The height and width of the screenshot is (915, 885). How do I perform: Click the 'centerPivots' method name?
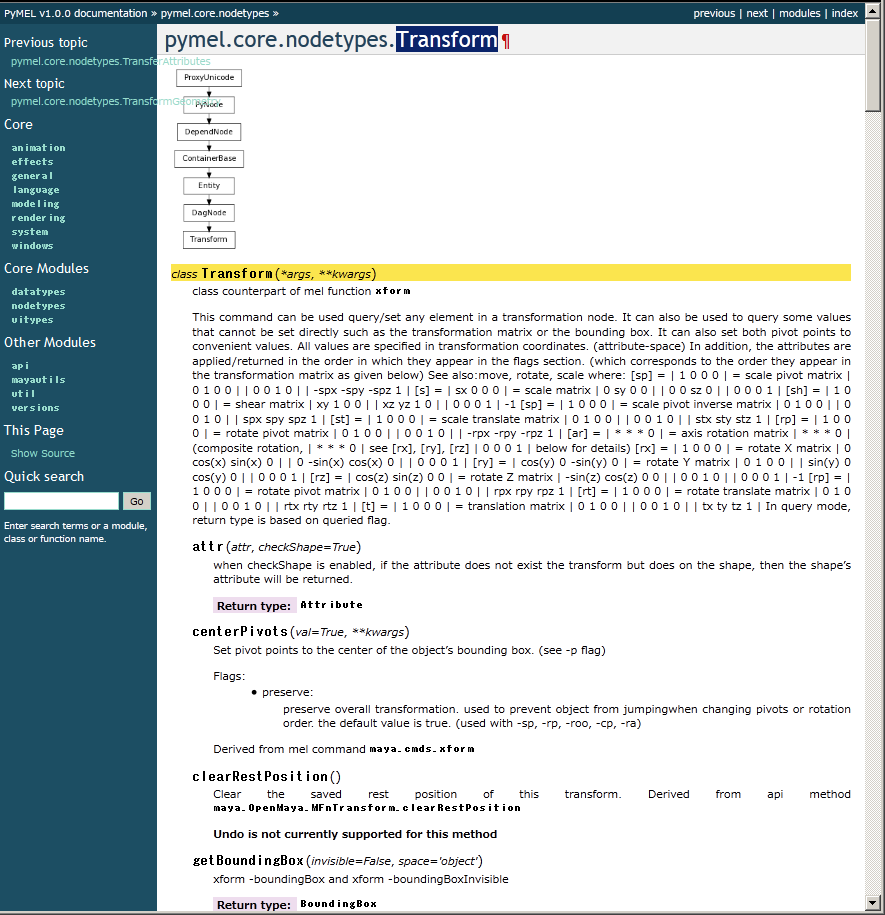coord(240,631)
